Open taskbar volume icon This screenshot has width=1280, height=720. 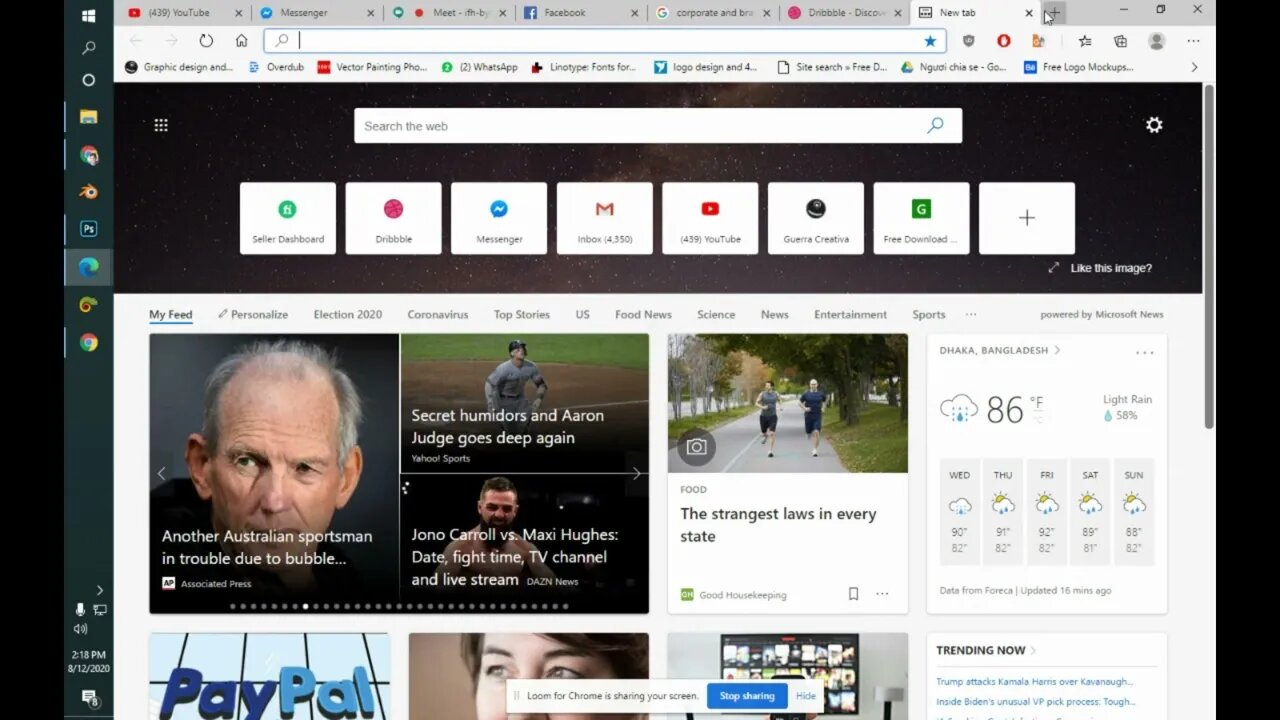(80, 629)
